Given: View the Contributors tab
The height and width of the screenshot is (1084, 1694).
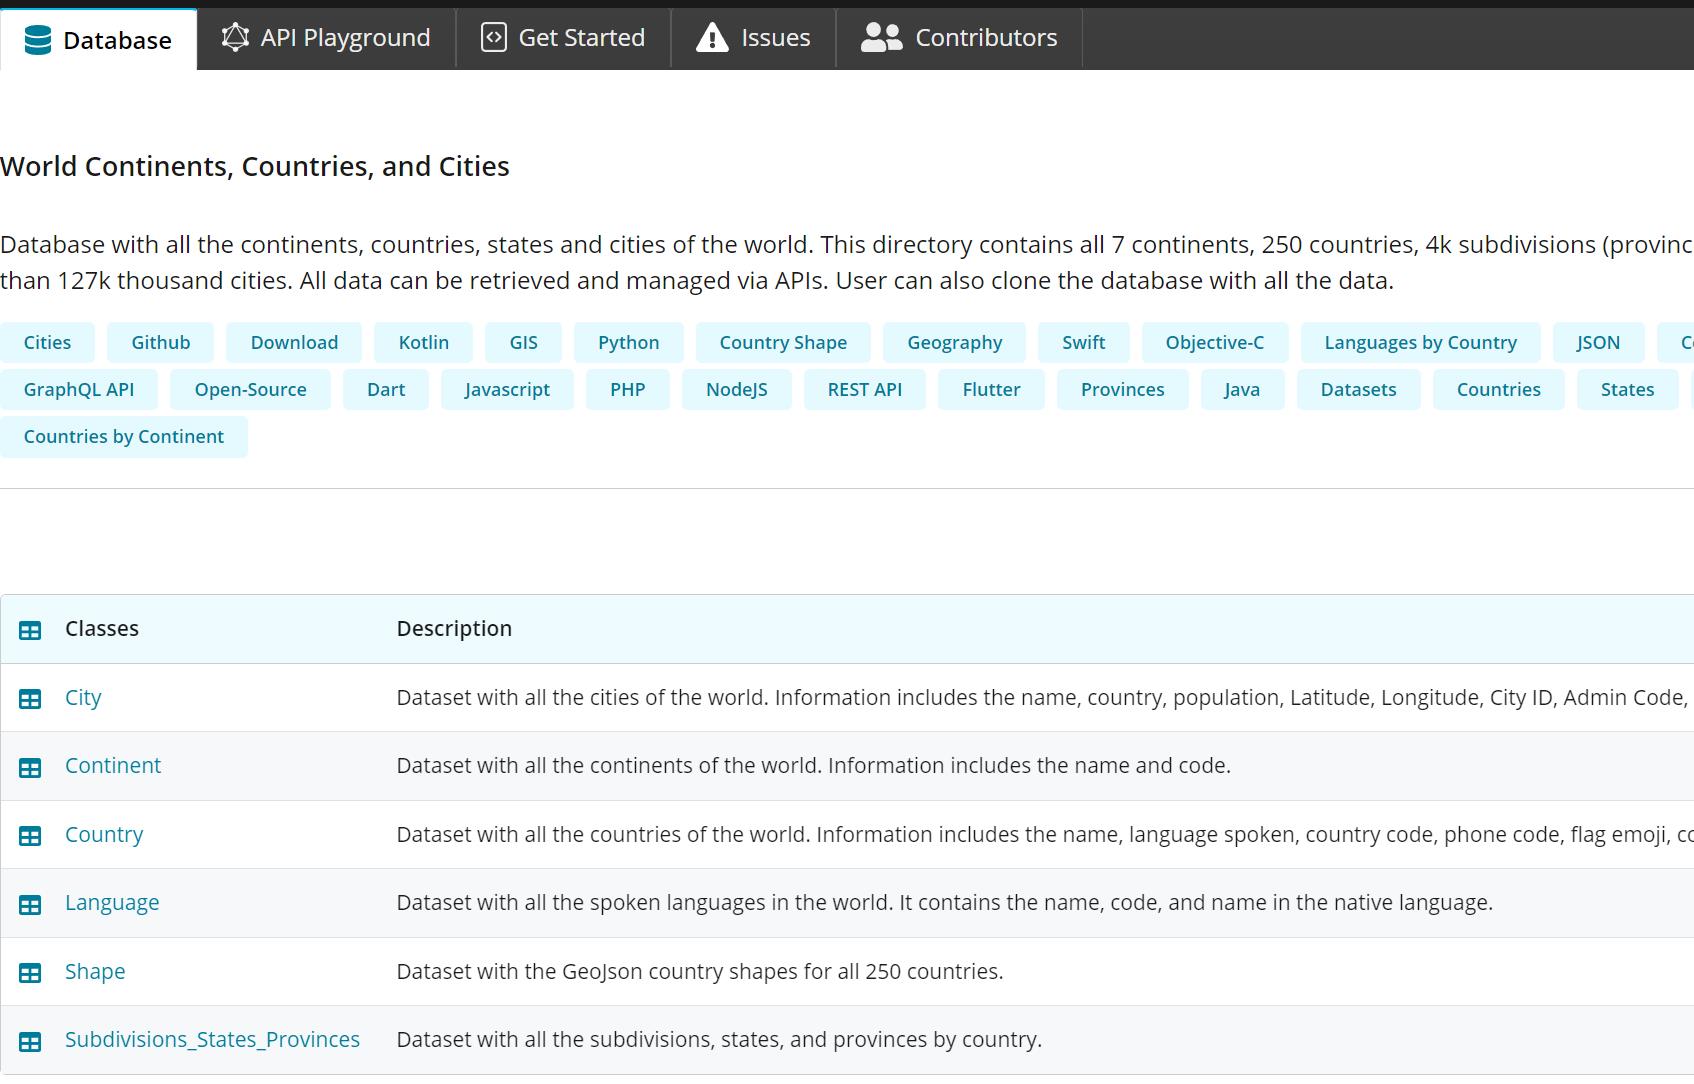Looking at the screenshot, I should (959, 38).
